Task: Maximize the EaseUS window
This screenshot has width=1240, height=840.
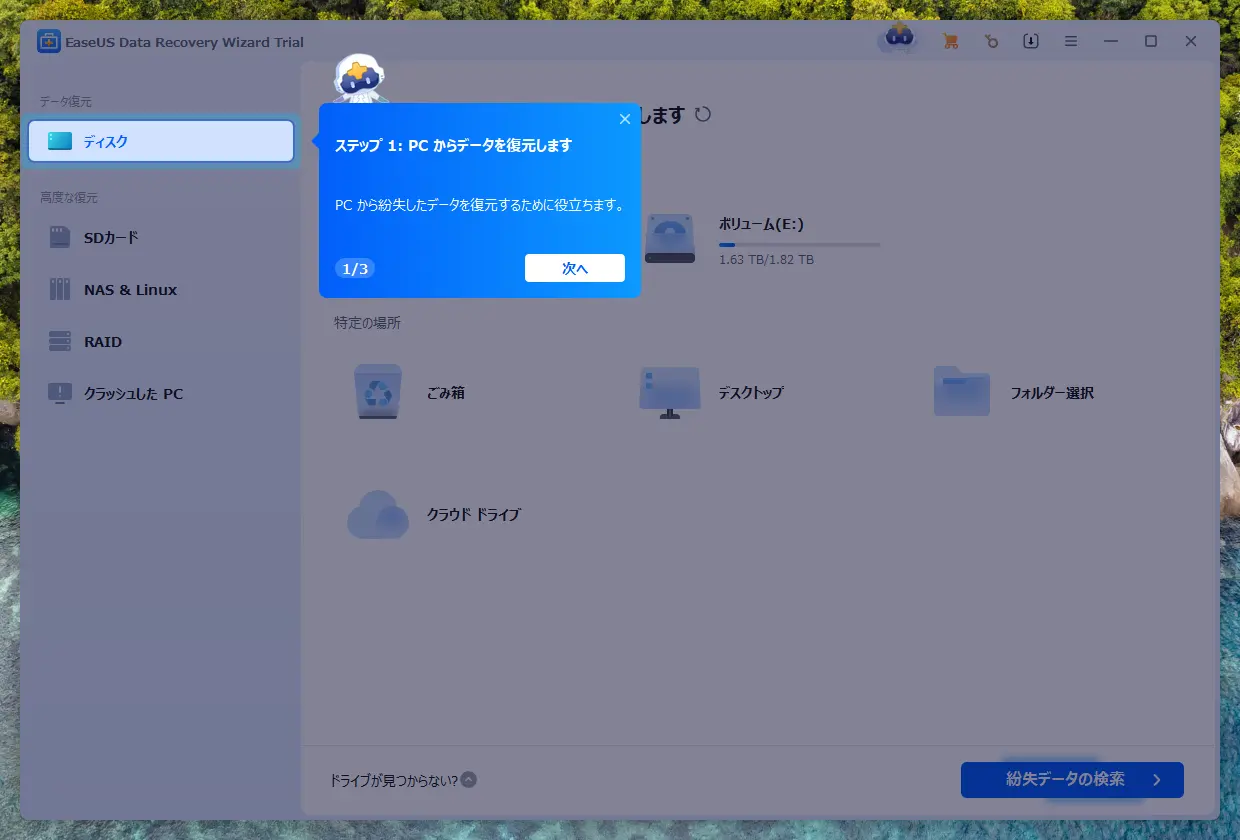Action: click(x=1151, y=41)
